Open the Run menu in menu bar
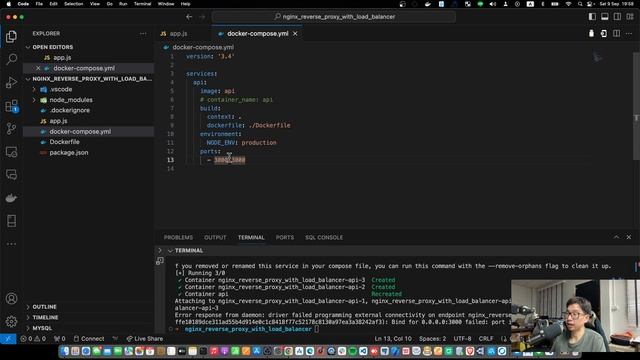 (x=123, y=4)
